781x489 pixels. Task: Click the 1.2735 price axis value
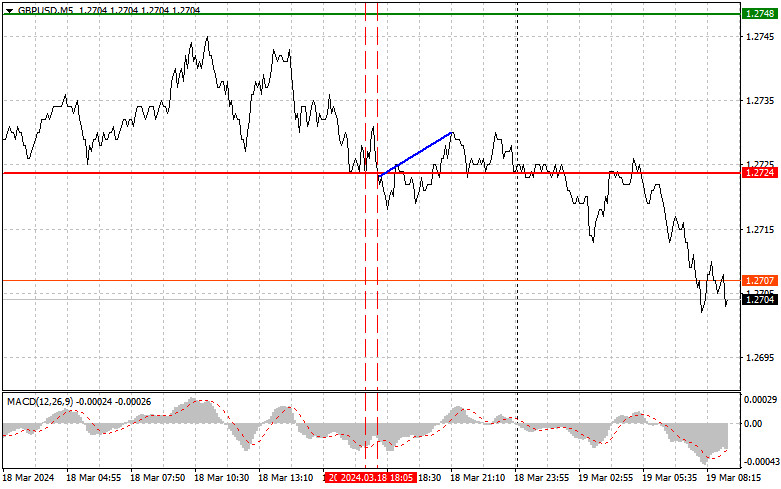tap(760, 101)
